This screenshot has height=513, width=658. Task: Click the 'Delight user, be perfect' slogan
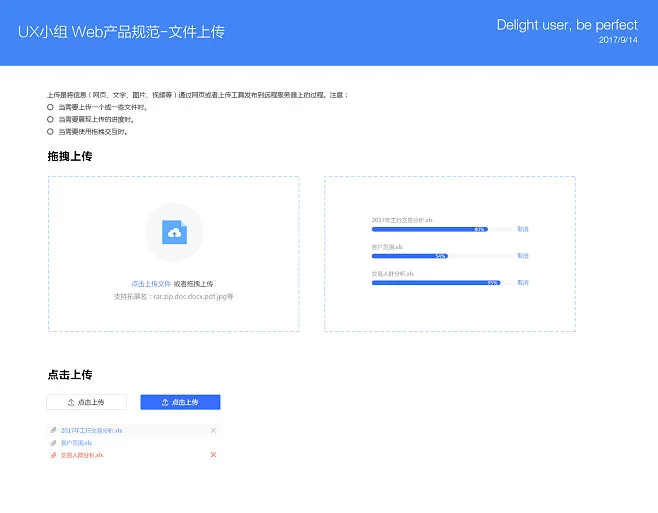coord(567,25)
